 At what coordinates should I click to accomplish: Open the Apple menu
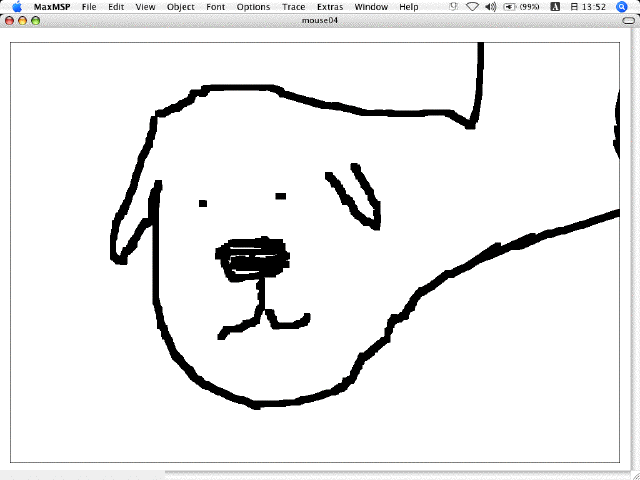(x=17, y=7)
